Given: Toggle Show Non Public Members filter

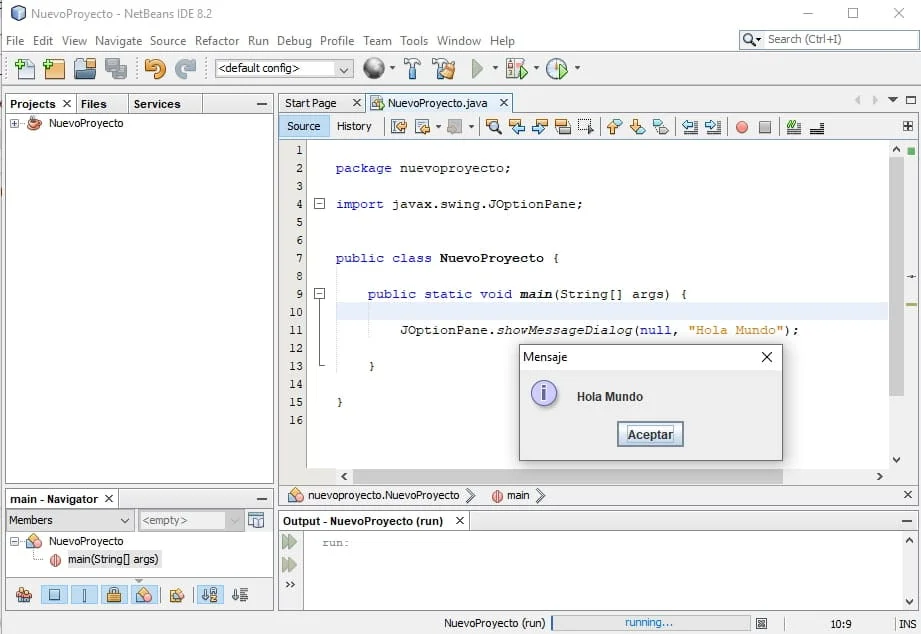Looking at the screenshot, I should [114, 595].
